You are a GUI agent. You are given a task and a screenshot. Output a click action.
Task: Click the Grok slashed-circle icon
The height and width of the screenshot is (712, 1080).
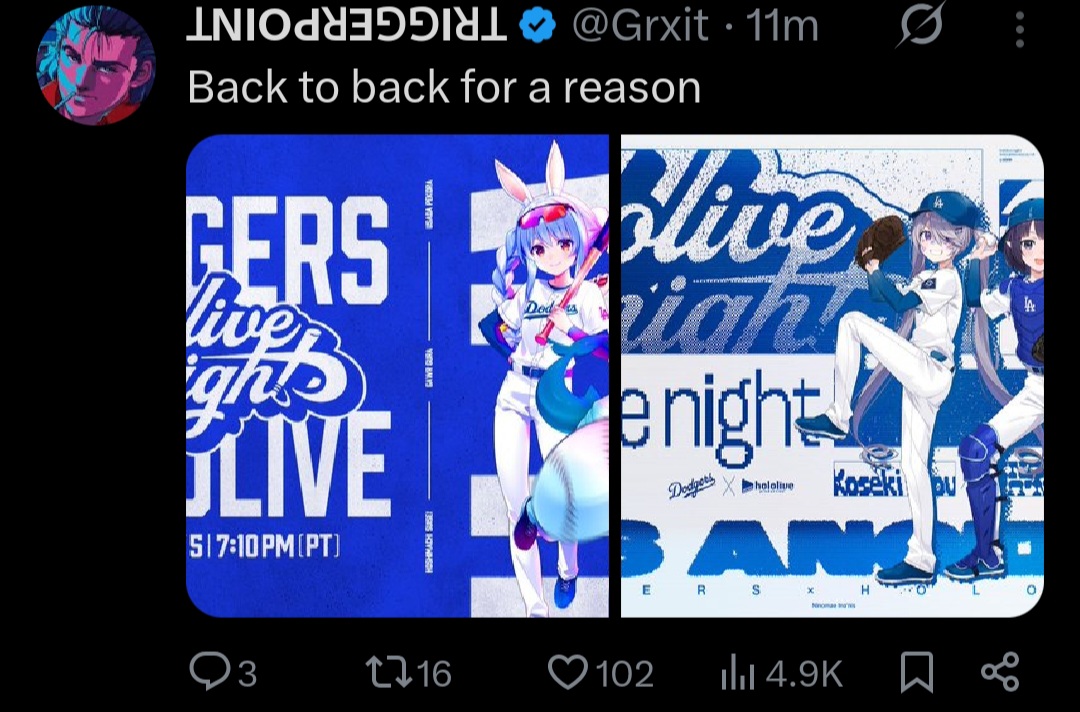point(921,27)
